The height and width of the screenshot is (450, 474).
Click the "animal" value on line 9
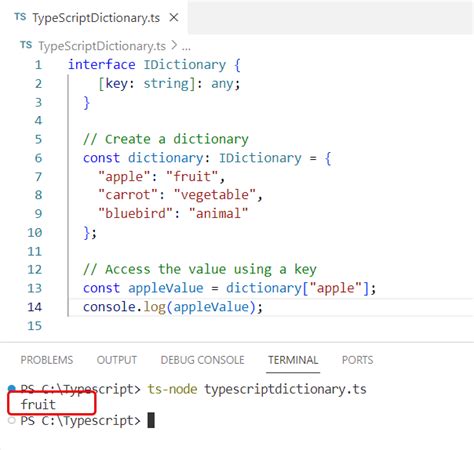tap(219, 213)
